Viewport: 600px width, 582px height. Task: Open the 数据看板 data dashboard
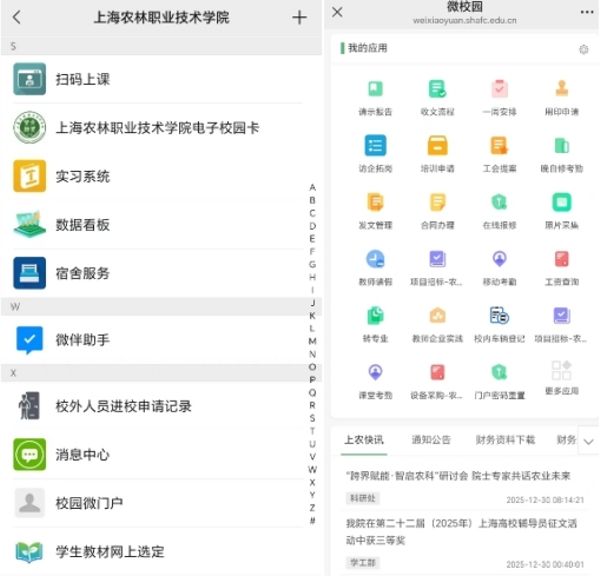82,225
